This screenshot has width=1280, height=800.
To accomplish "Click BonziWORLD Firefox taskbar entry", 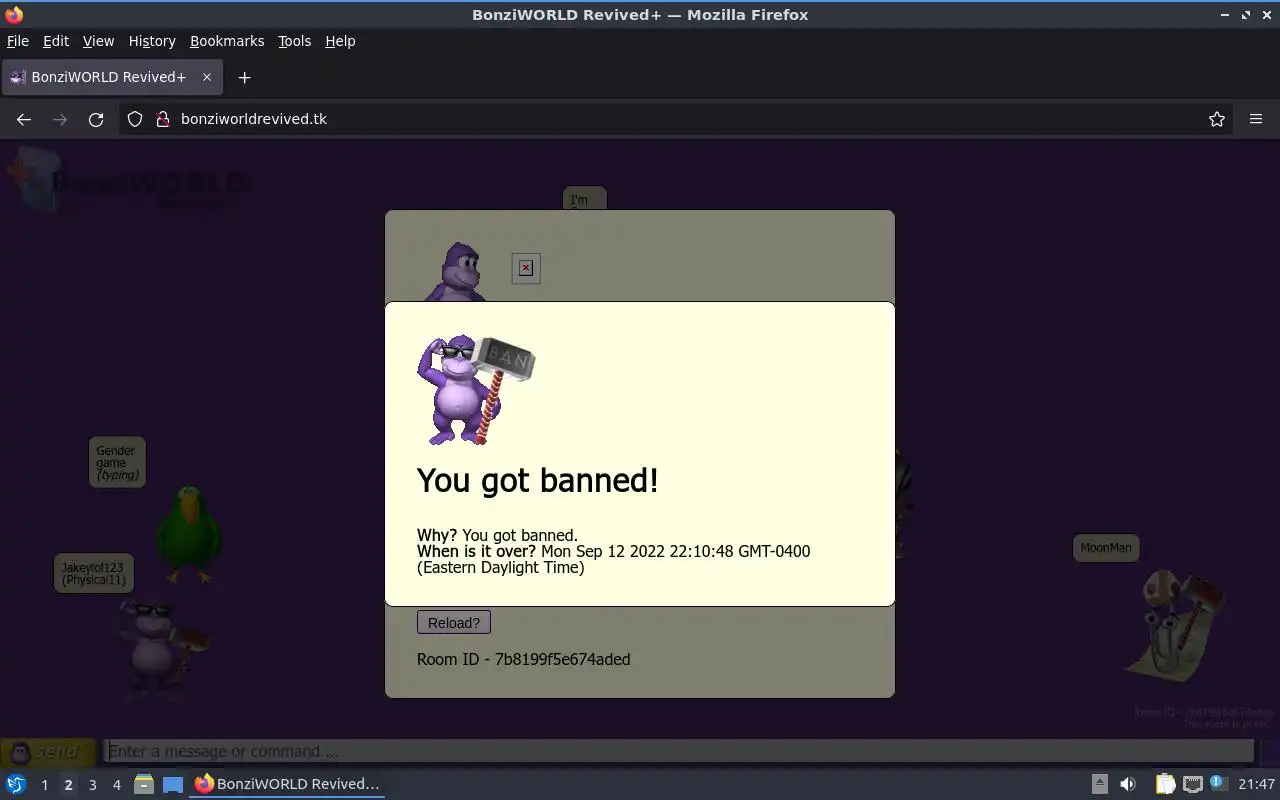I will pos(288,784).
